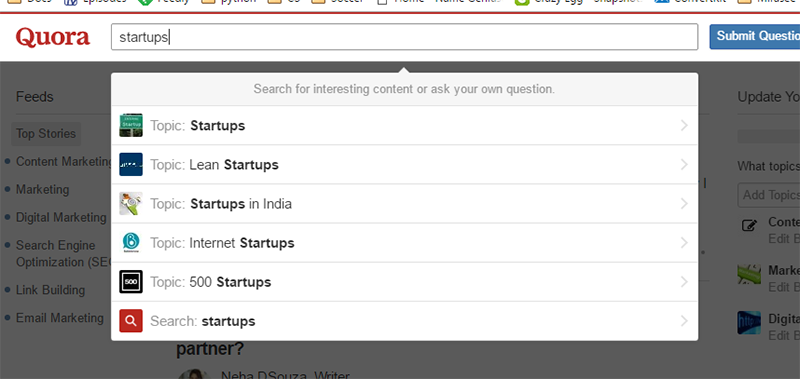Image resolution: width=800 pixels, height=379 pixels.
Task: Open the Email Marketing feed
Action: tap(60, 318)
